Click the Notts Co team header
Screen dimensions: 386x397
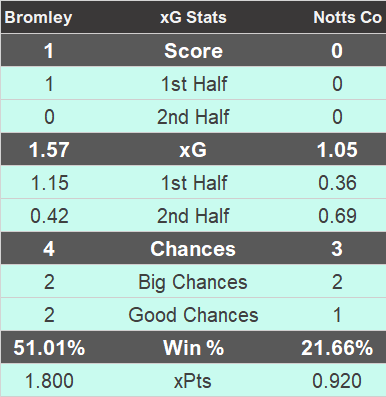(x=347, y=17)
